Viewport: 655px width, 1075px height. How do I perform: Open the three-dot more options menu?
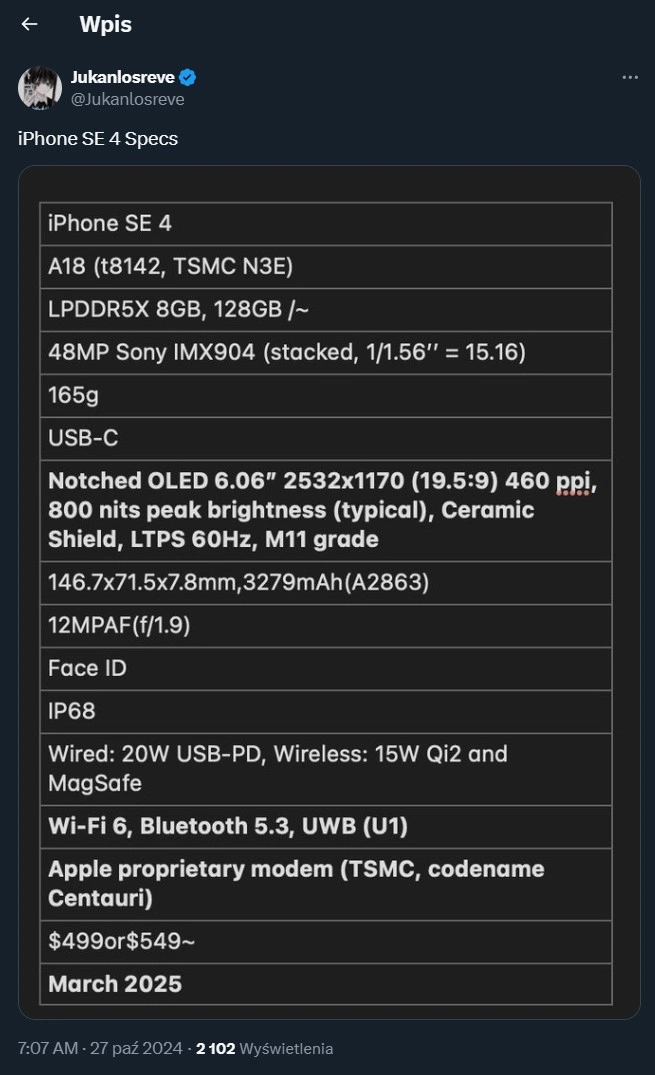click(630, 77)
